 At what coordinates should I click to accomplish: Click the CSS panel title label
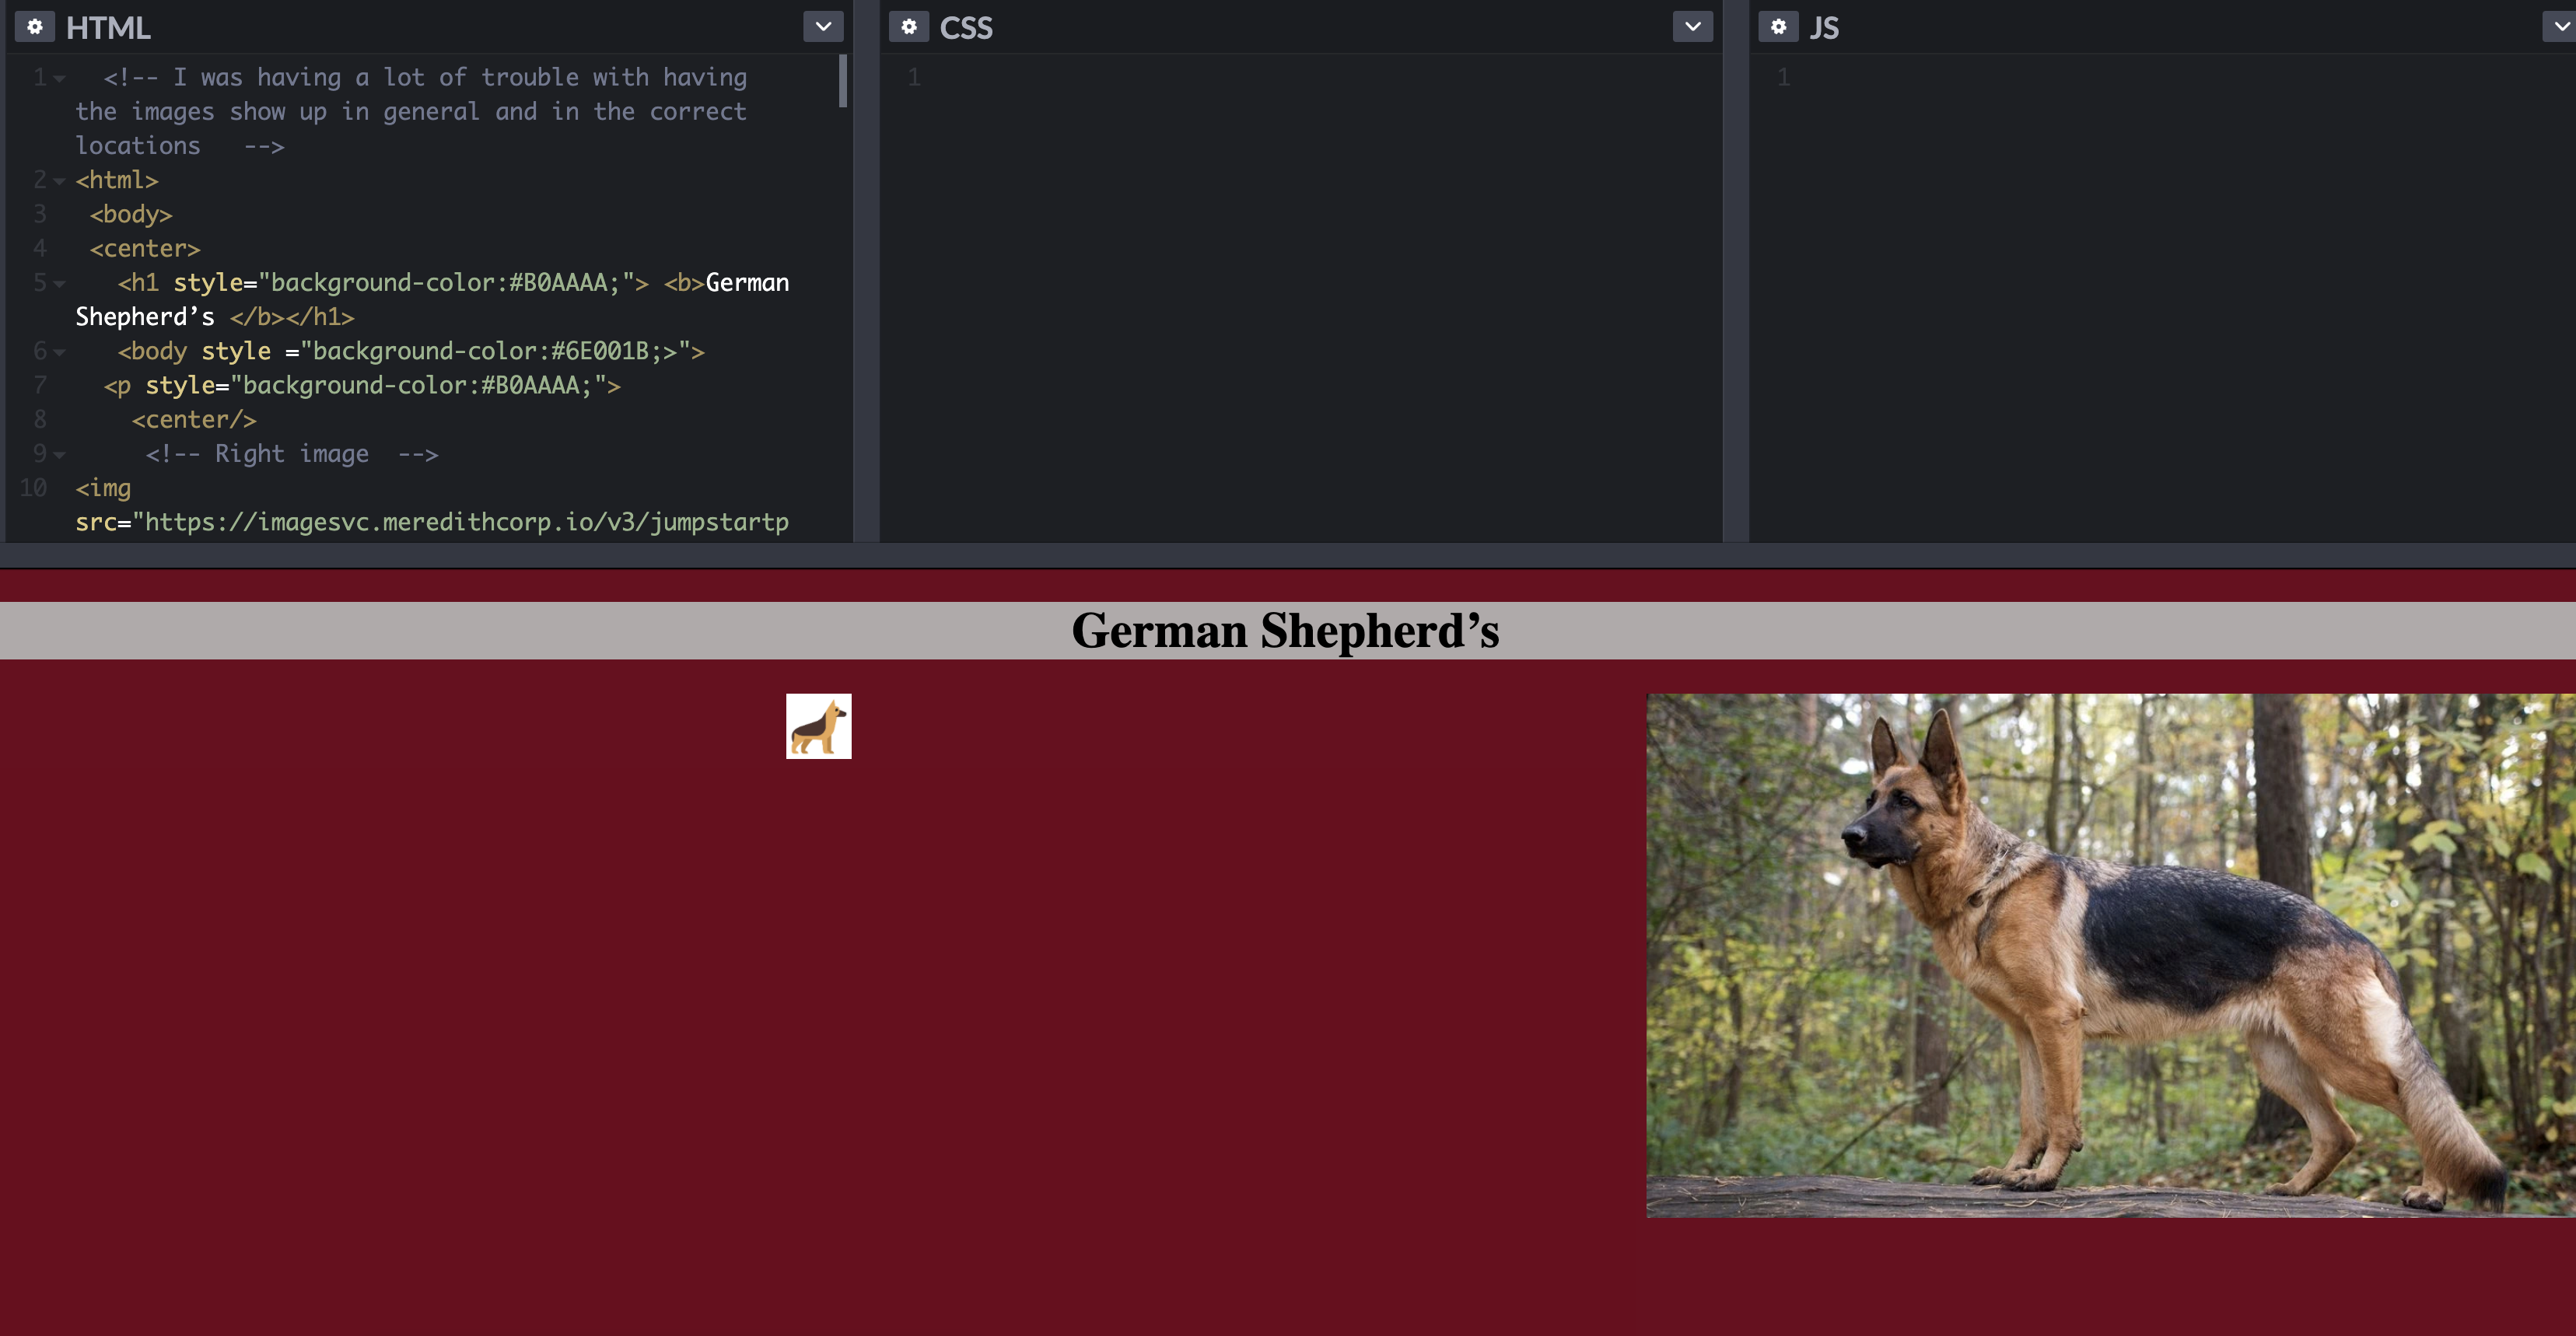coord(965,28)
